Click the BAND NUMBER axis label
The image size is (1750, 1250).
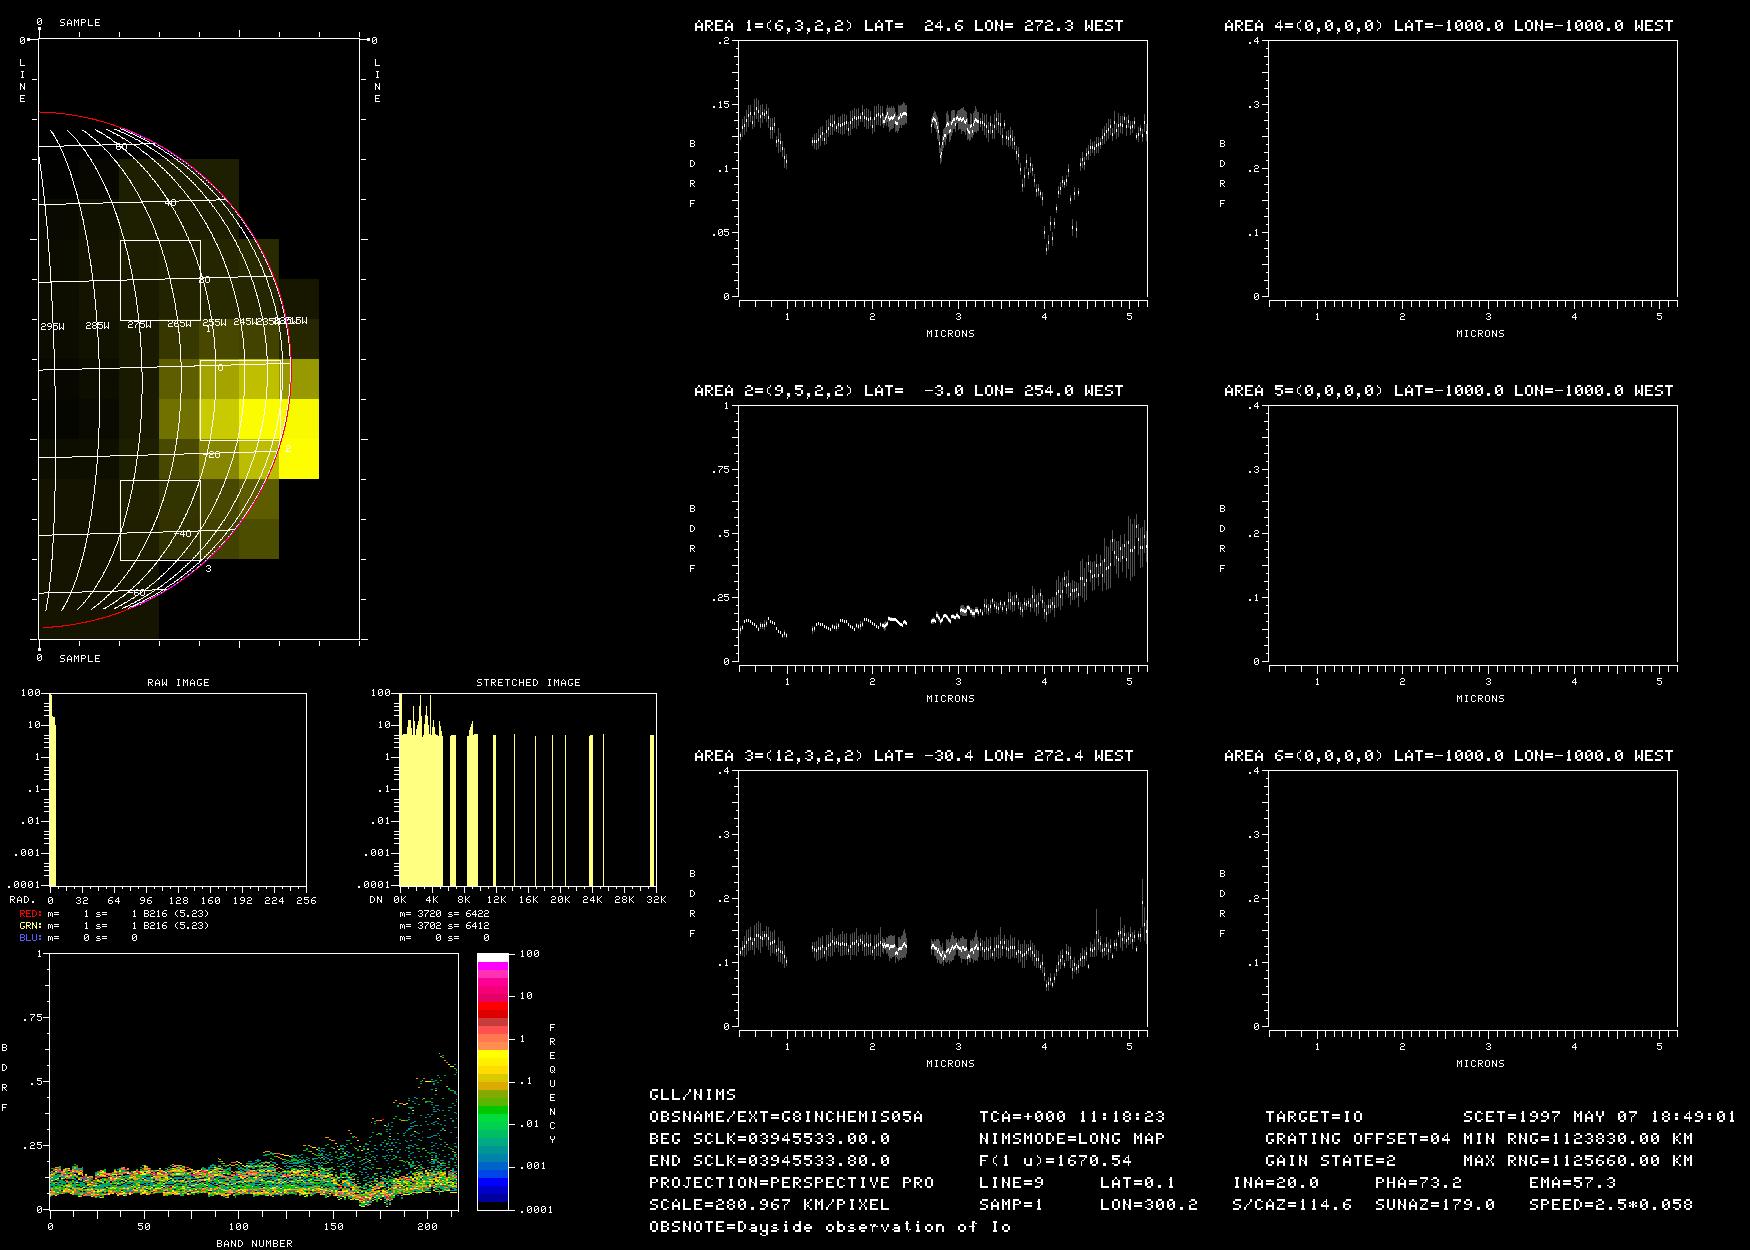254,1243
